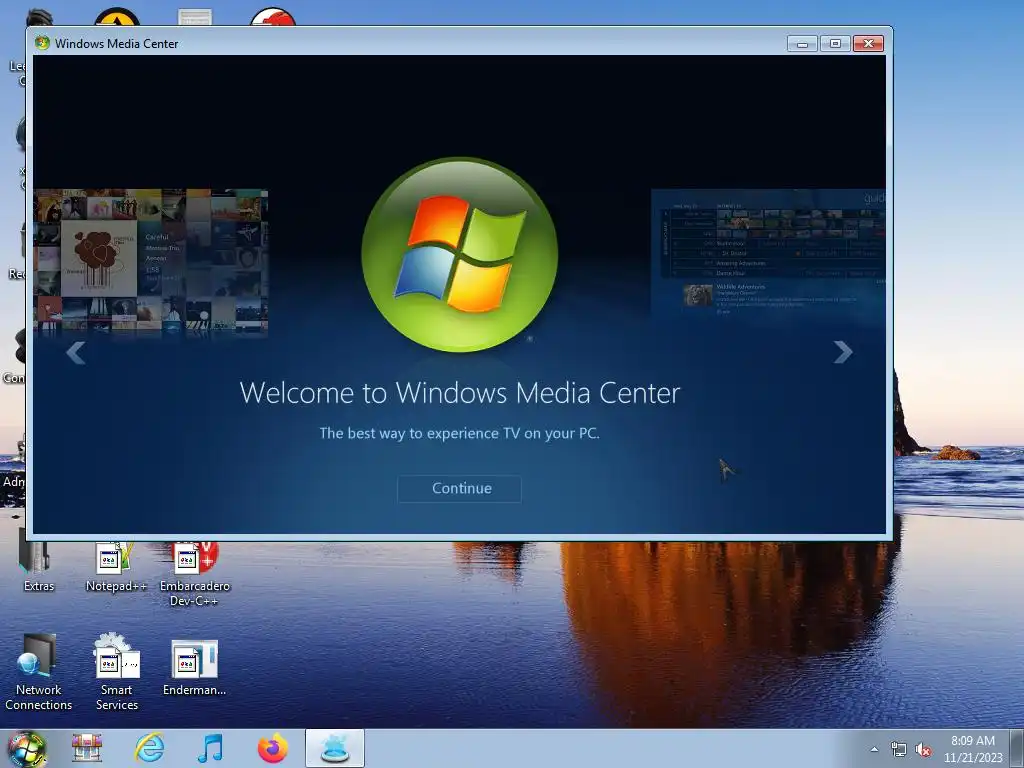Open the music note app in taskbar

[210, 748]
